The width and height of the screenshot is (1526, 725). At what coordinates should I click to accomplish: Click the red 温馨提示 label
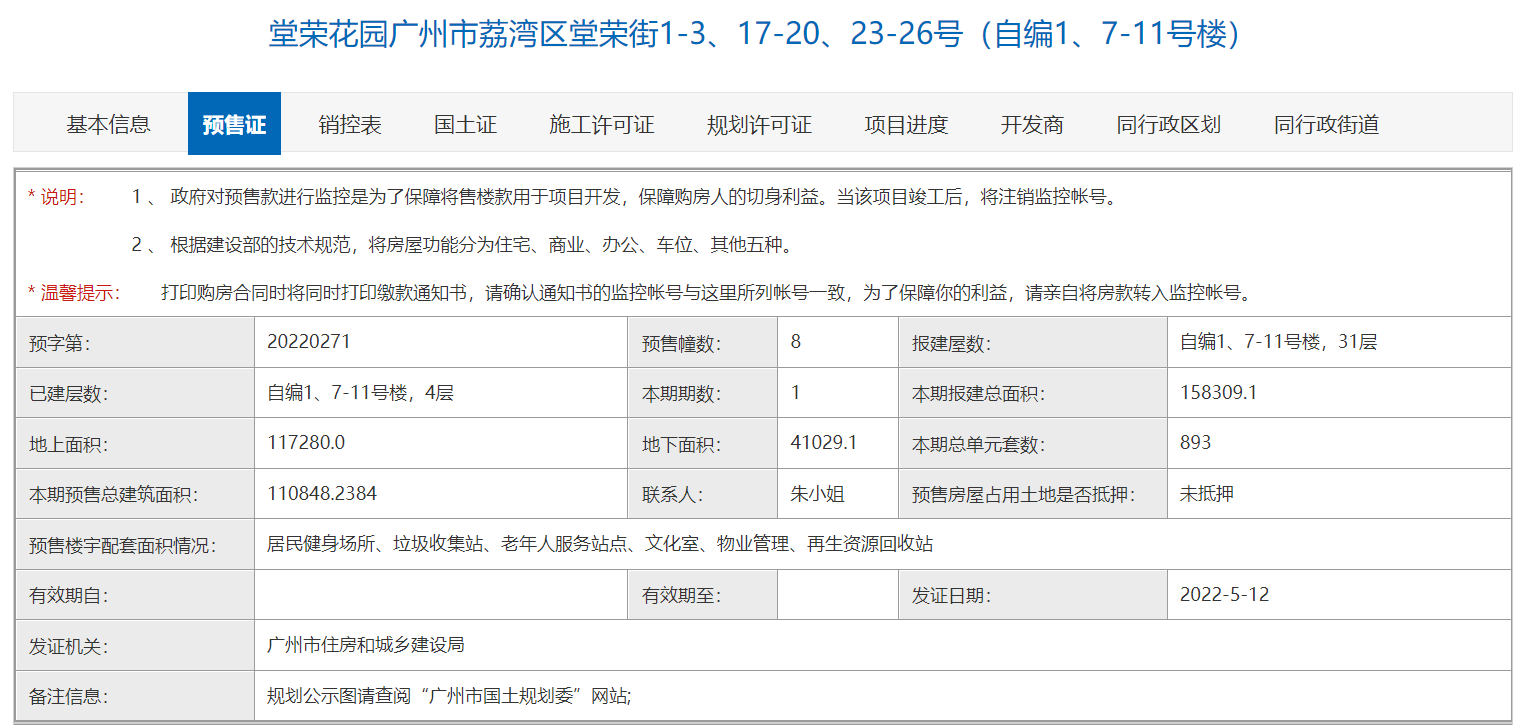click(74, 293)
